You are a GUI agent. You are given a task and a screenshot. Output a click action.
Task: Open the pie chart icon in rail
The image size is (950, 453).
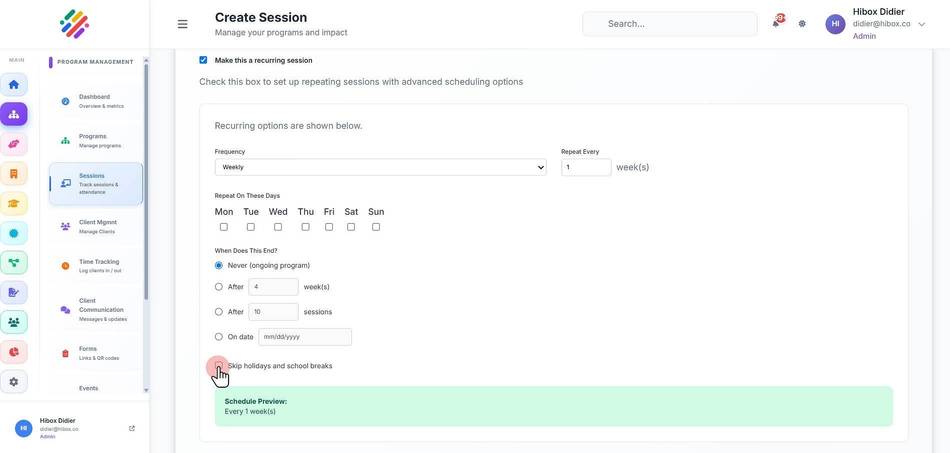[13, 352]
